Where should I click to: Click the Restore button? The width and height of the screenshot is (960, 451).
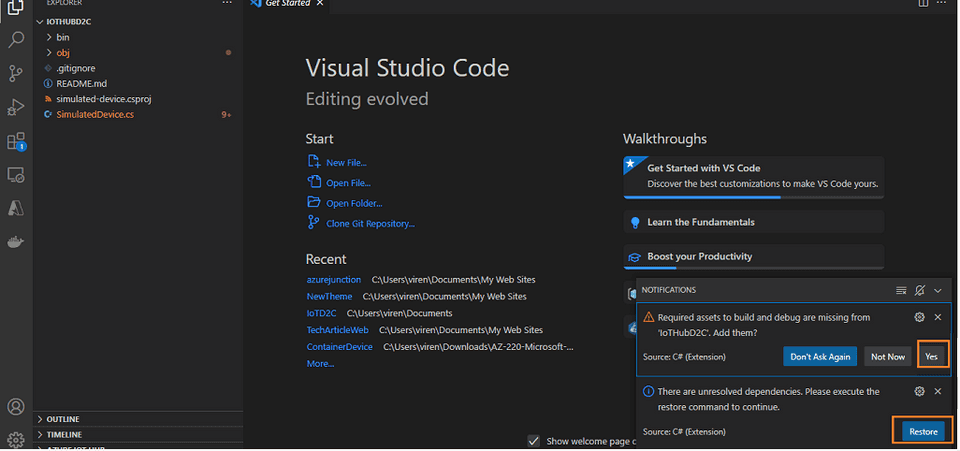[923, 431]
